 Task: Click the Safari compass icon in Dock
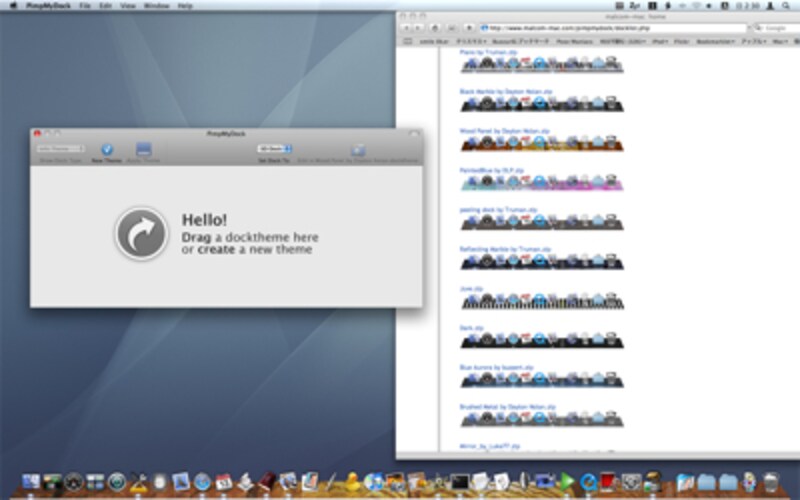click(x=202, y=481)
